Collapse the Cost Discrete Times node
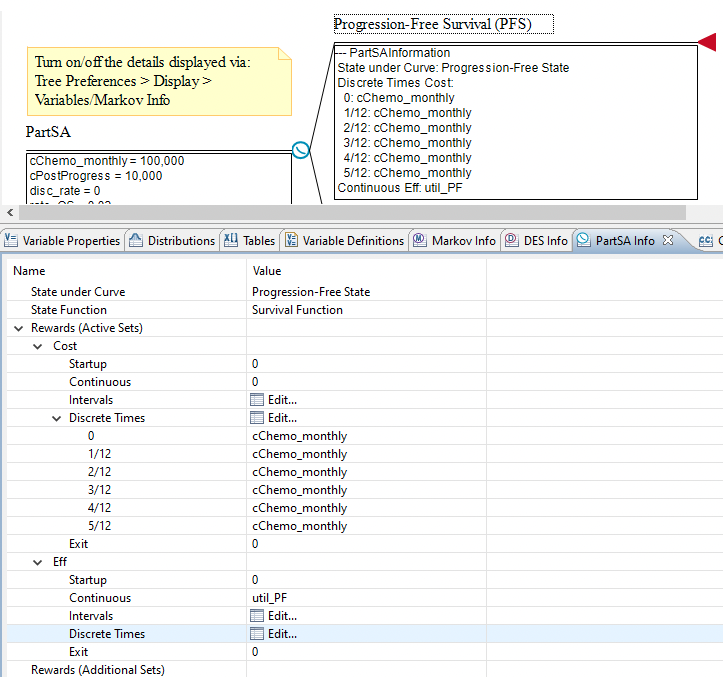The width and height of the screenshot is (723, 677). click(57, 418)
